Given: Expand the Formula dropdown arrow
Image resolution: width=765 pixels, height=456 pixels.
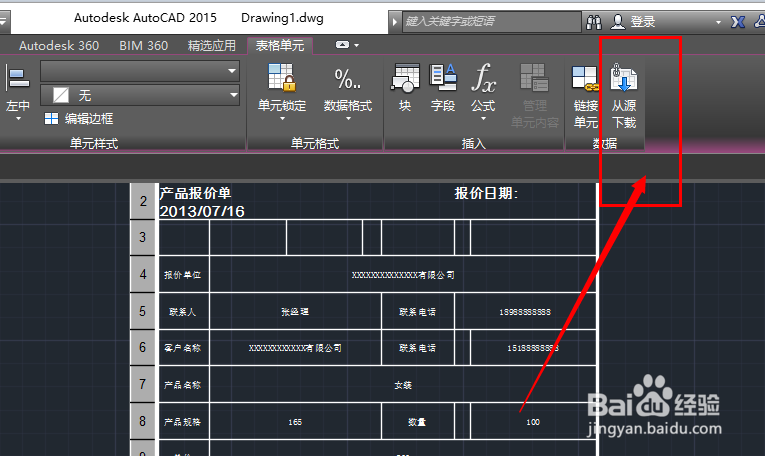Looking at the screenshot, I should coord(483,119).
